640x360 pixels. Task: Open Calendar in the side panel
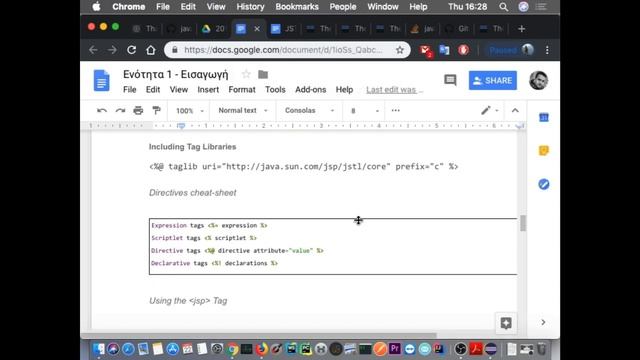click(x=544, y=118)
